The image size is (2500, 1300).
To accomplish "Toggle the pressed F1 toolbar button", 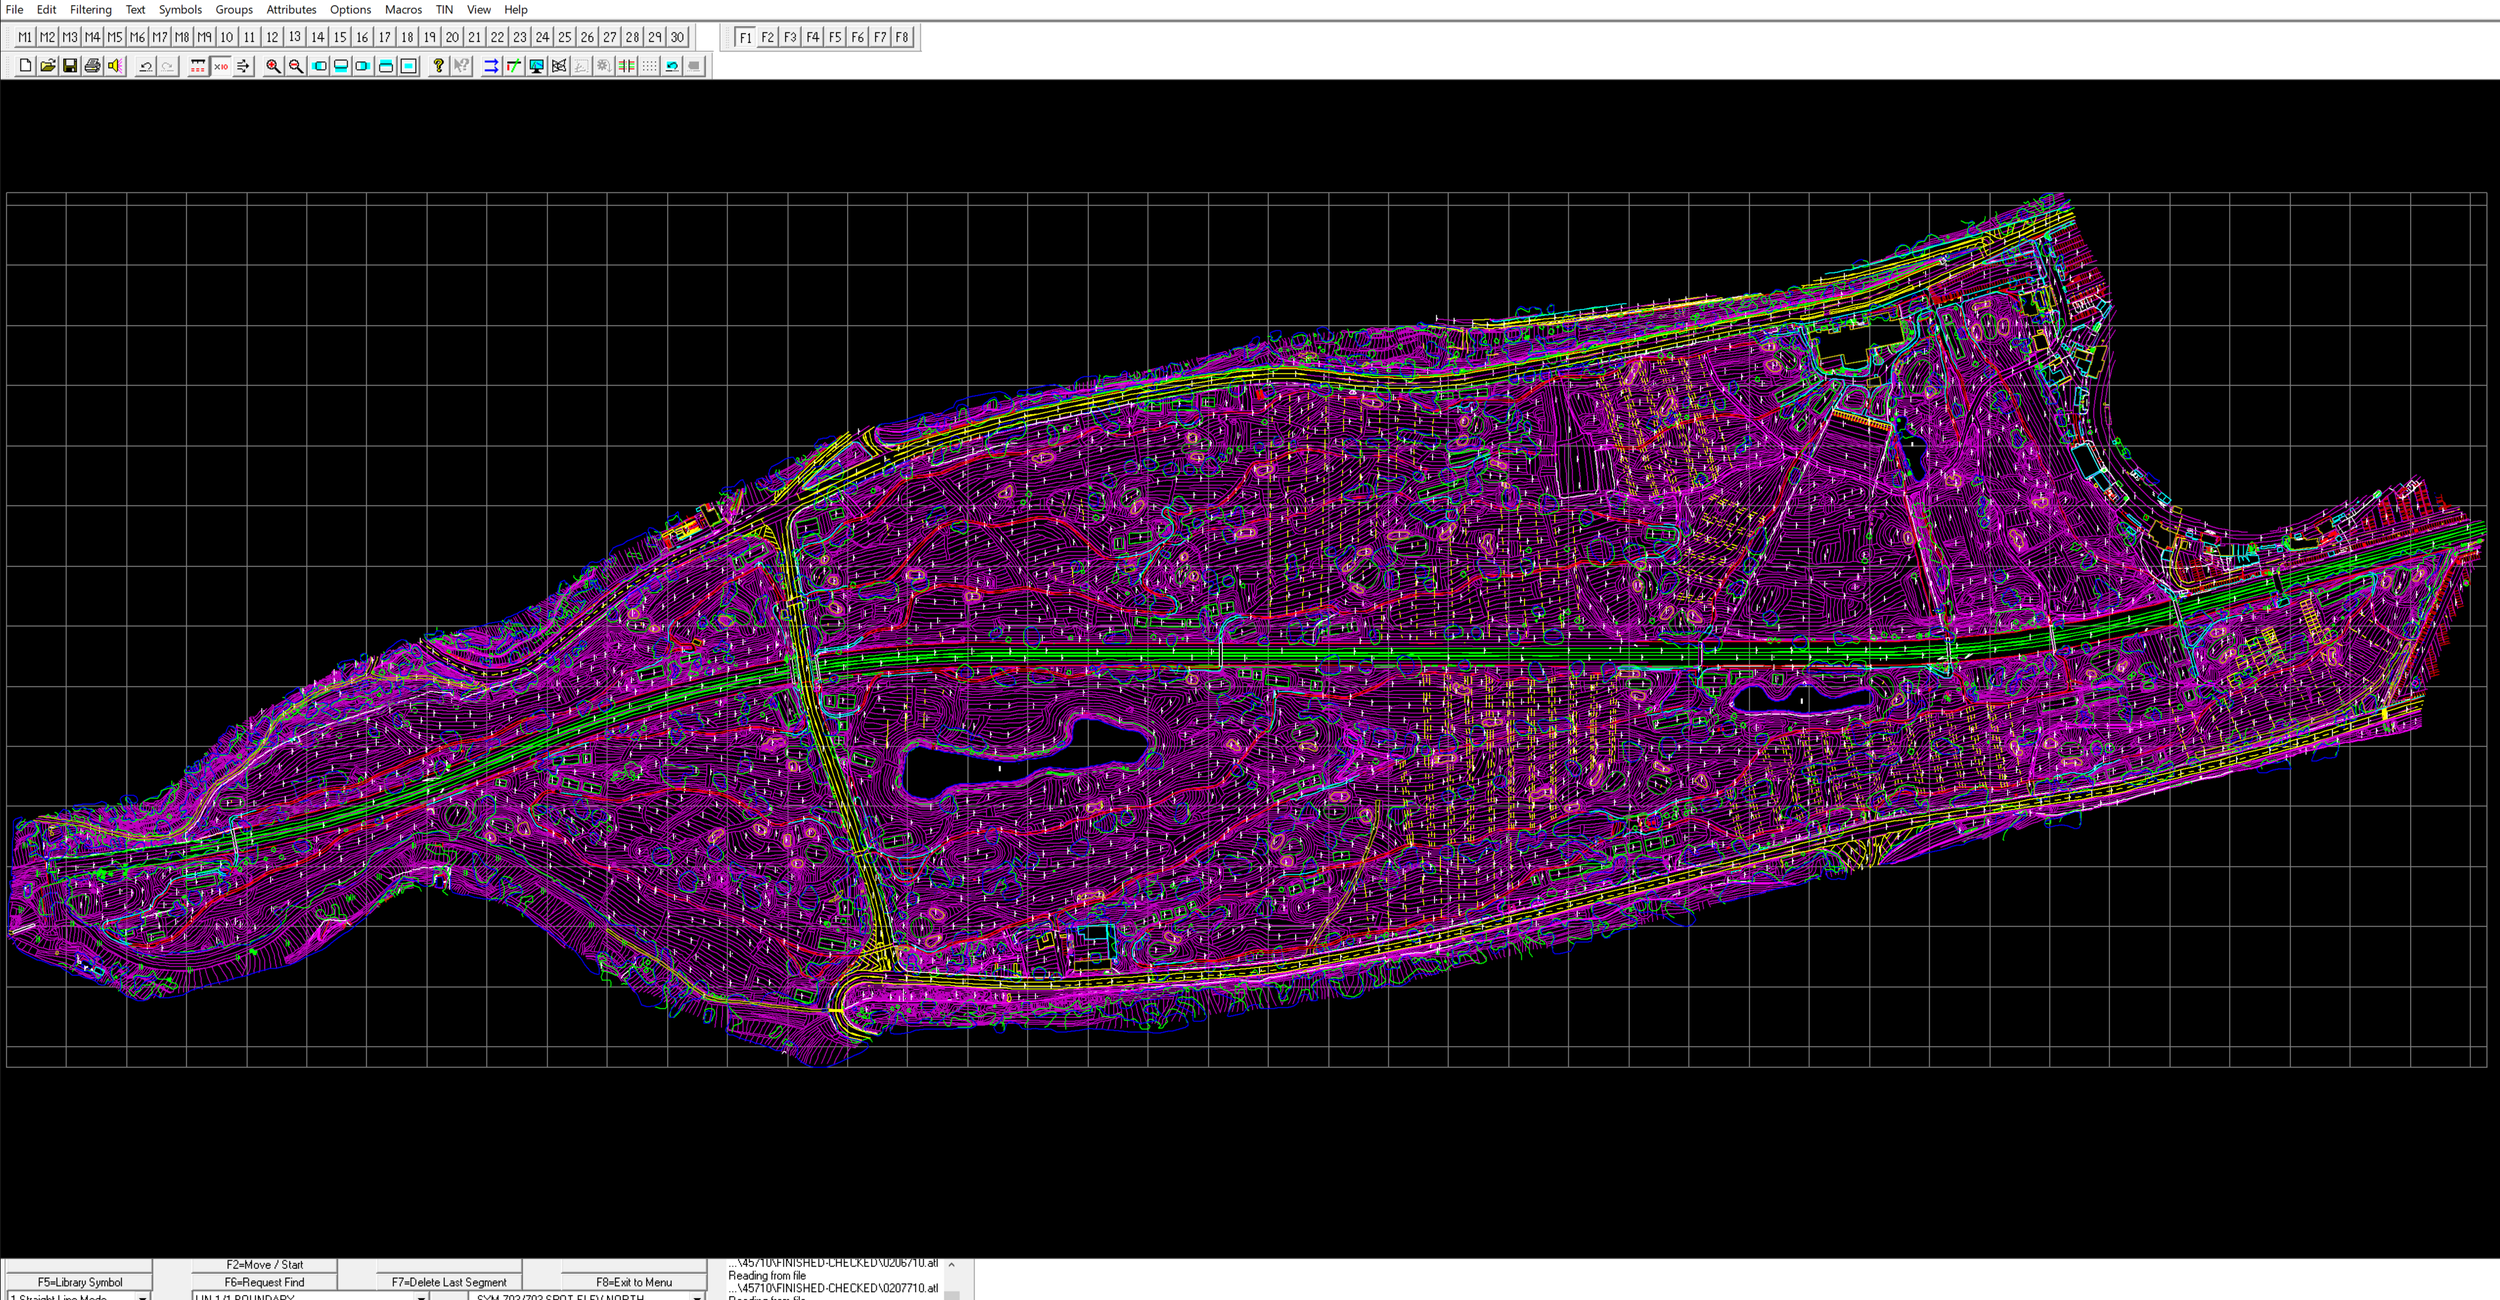I will tap(745, 37).
